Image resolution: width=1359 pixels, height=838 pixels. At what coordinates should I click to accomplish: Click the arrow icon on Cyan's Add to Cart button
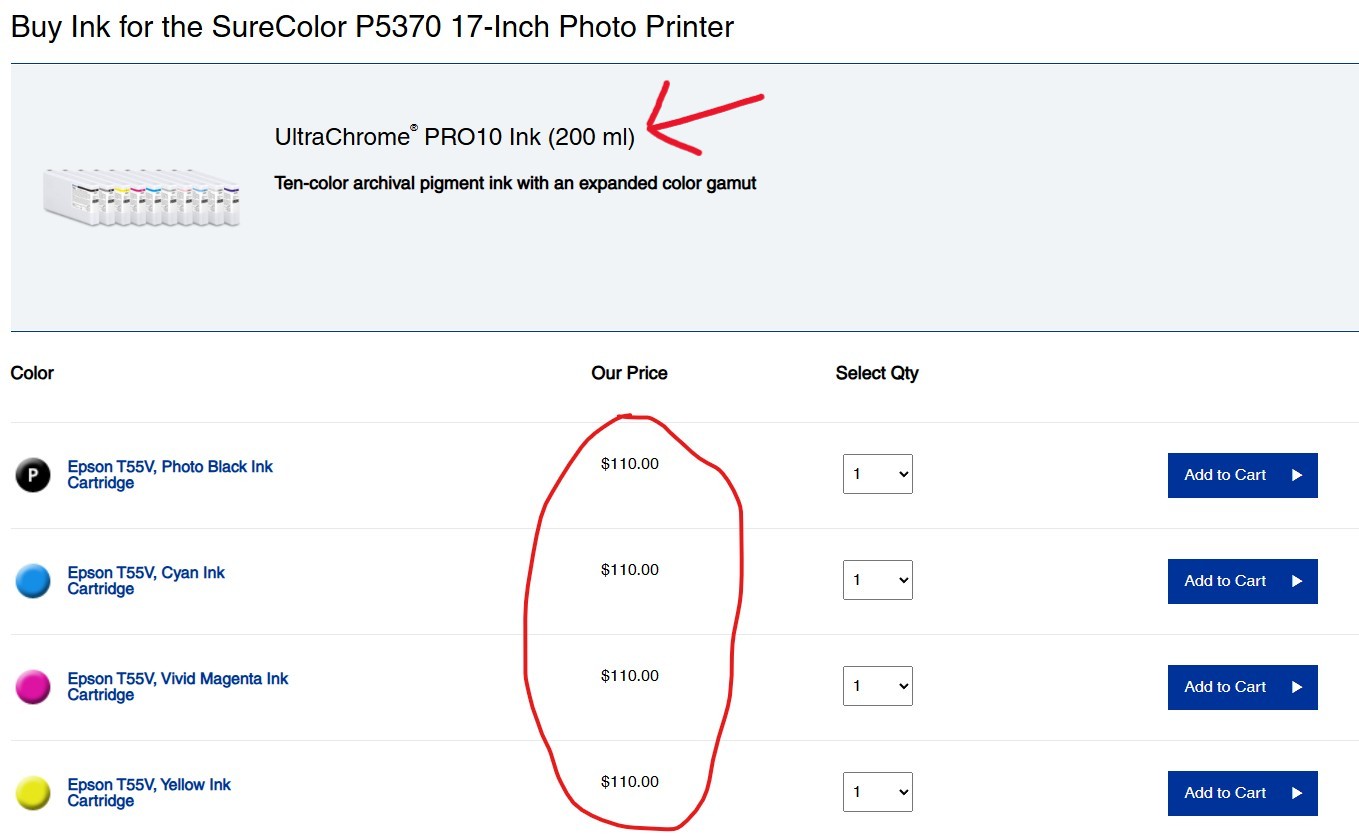1296,581
